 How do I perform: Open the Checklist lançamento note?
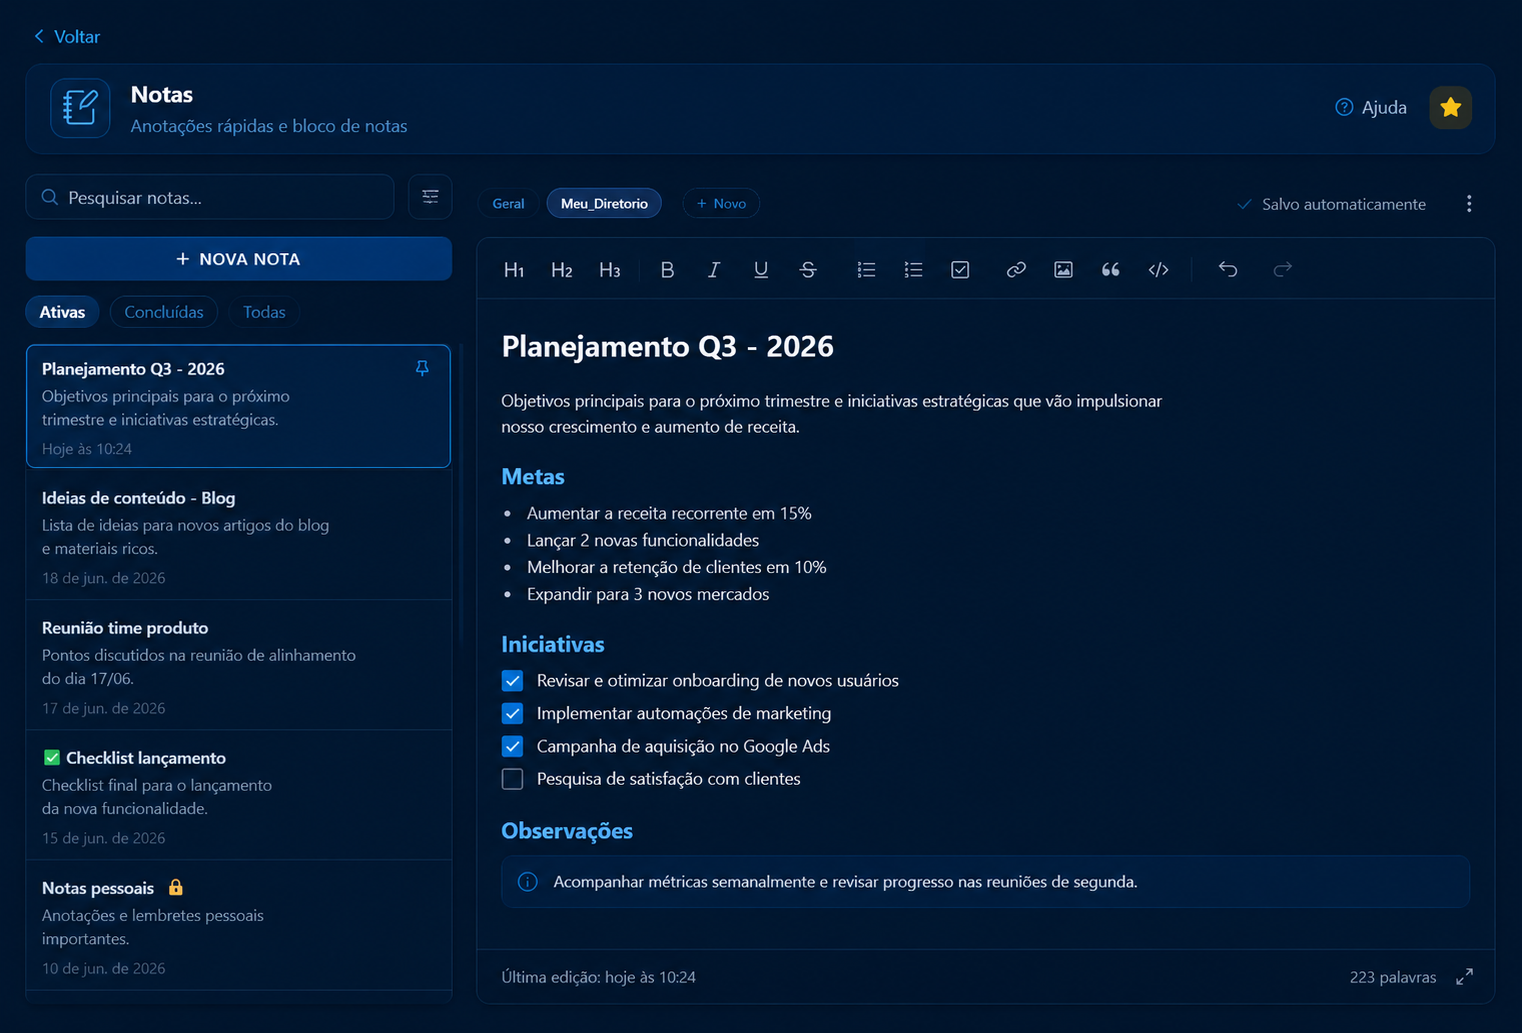point(239,796)
